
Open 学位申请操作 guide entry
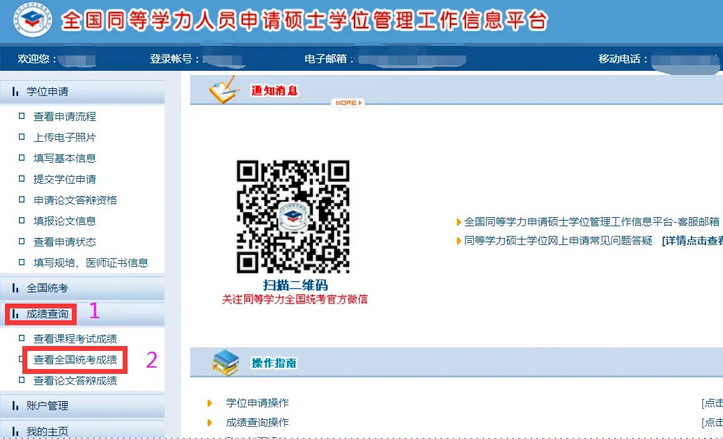click(x=257, y=402)
